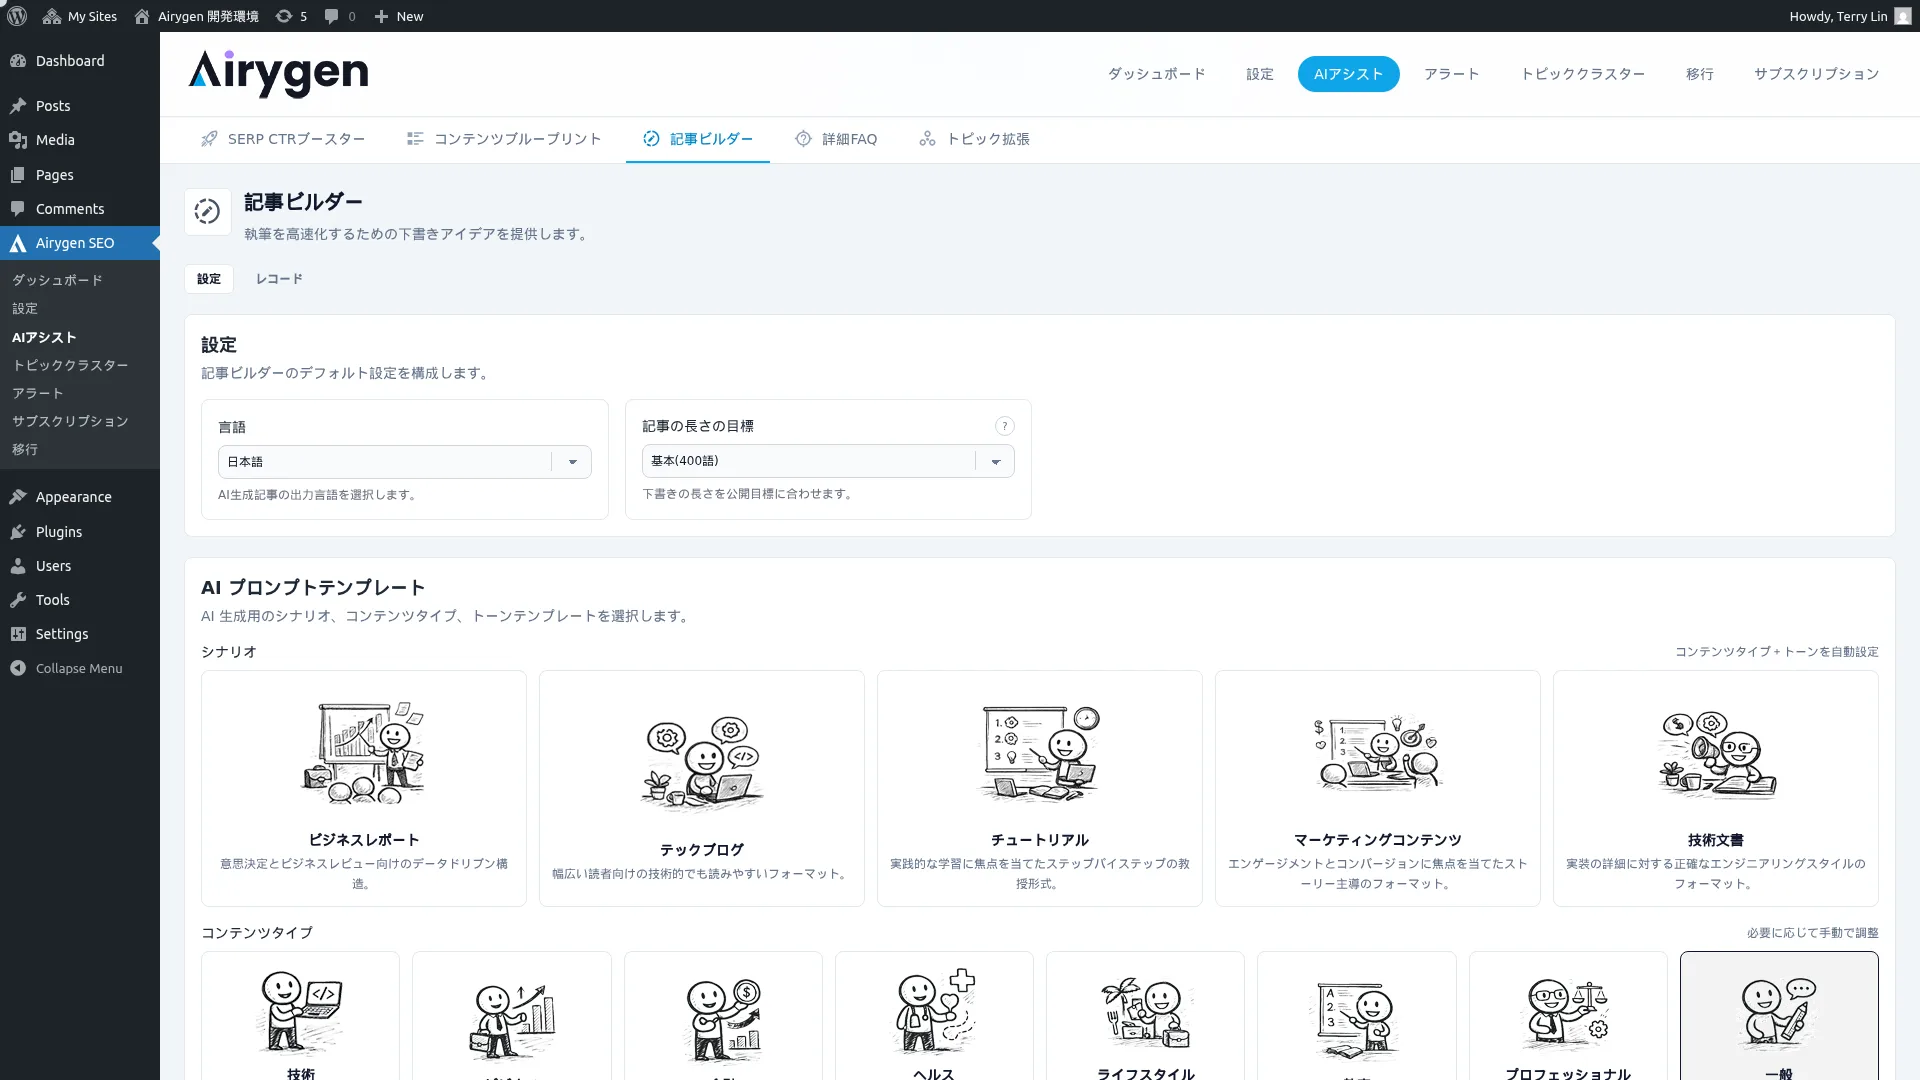Click the Airygen logo in the header
Viewport: 1920px width, 1080px height.
(x=278, y=74)
